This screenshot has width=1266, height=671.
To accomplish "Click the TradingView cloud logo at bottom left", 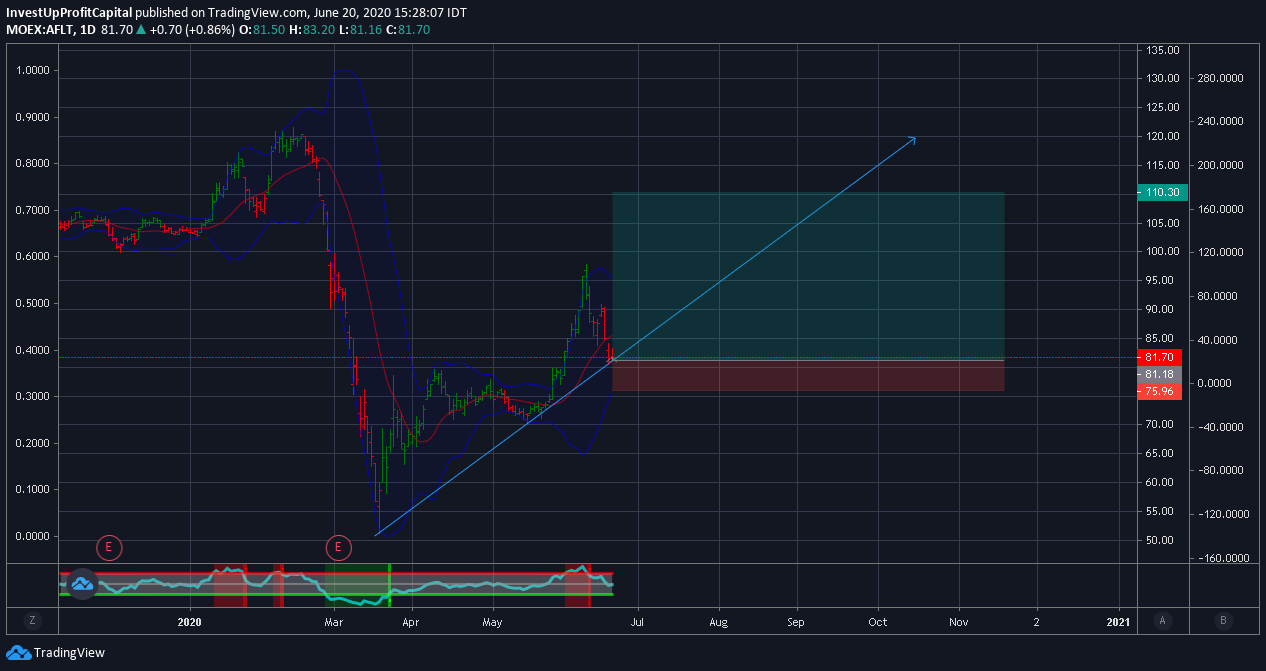I will [18, 653].
